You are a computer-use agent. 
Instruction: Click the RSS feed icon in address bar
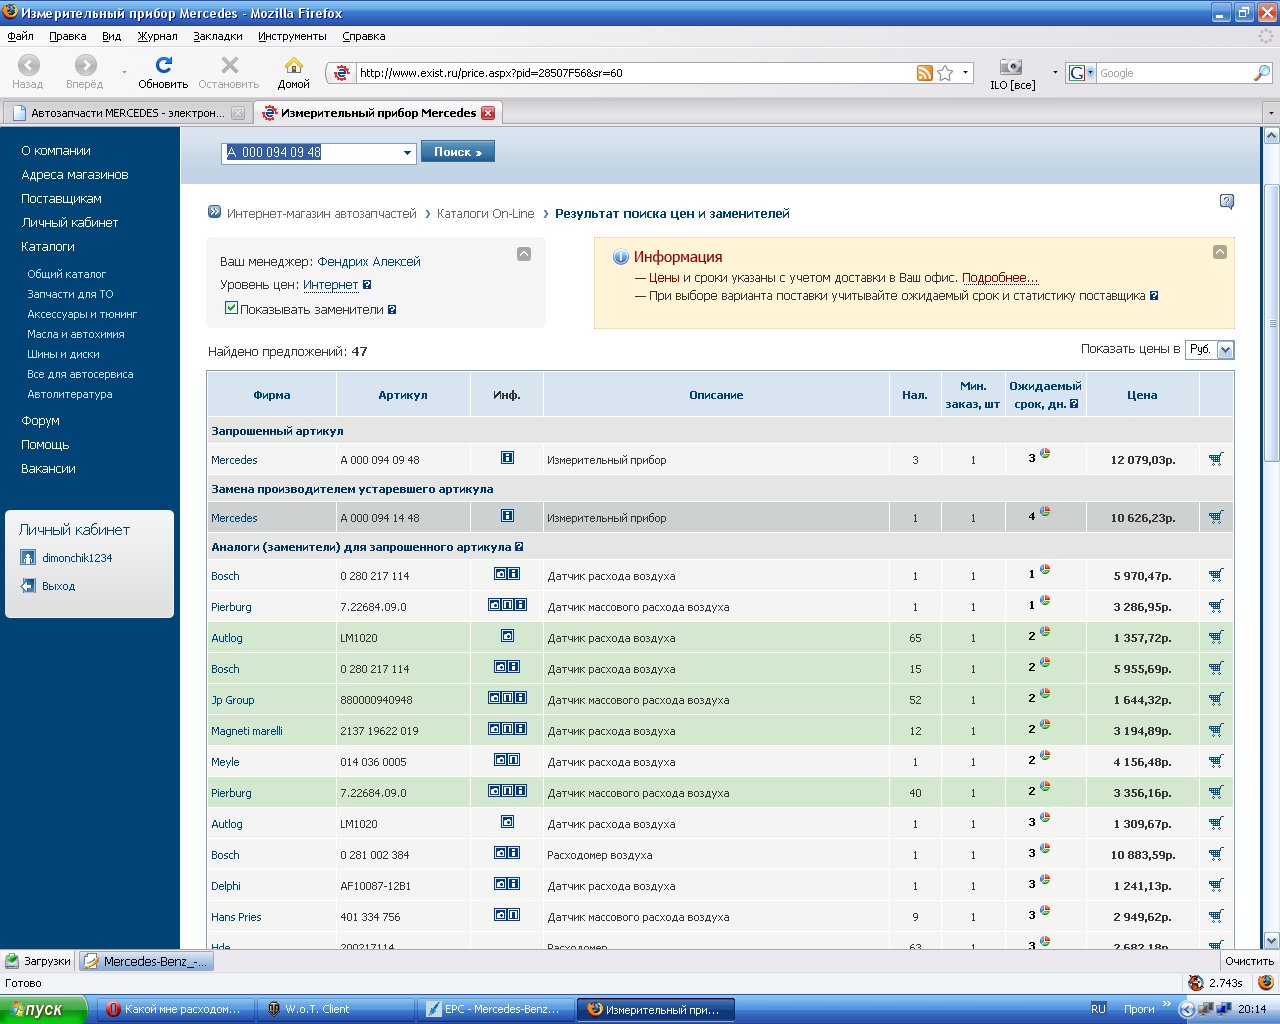tap(925, 73)
